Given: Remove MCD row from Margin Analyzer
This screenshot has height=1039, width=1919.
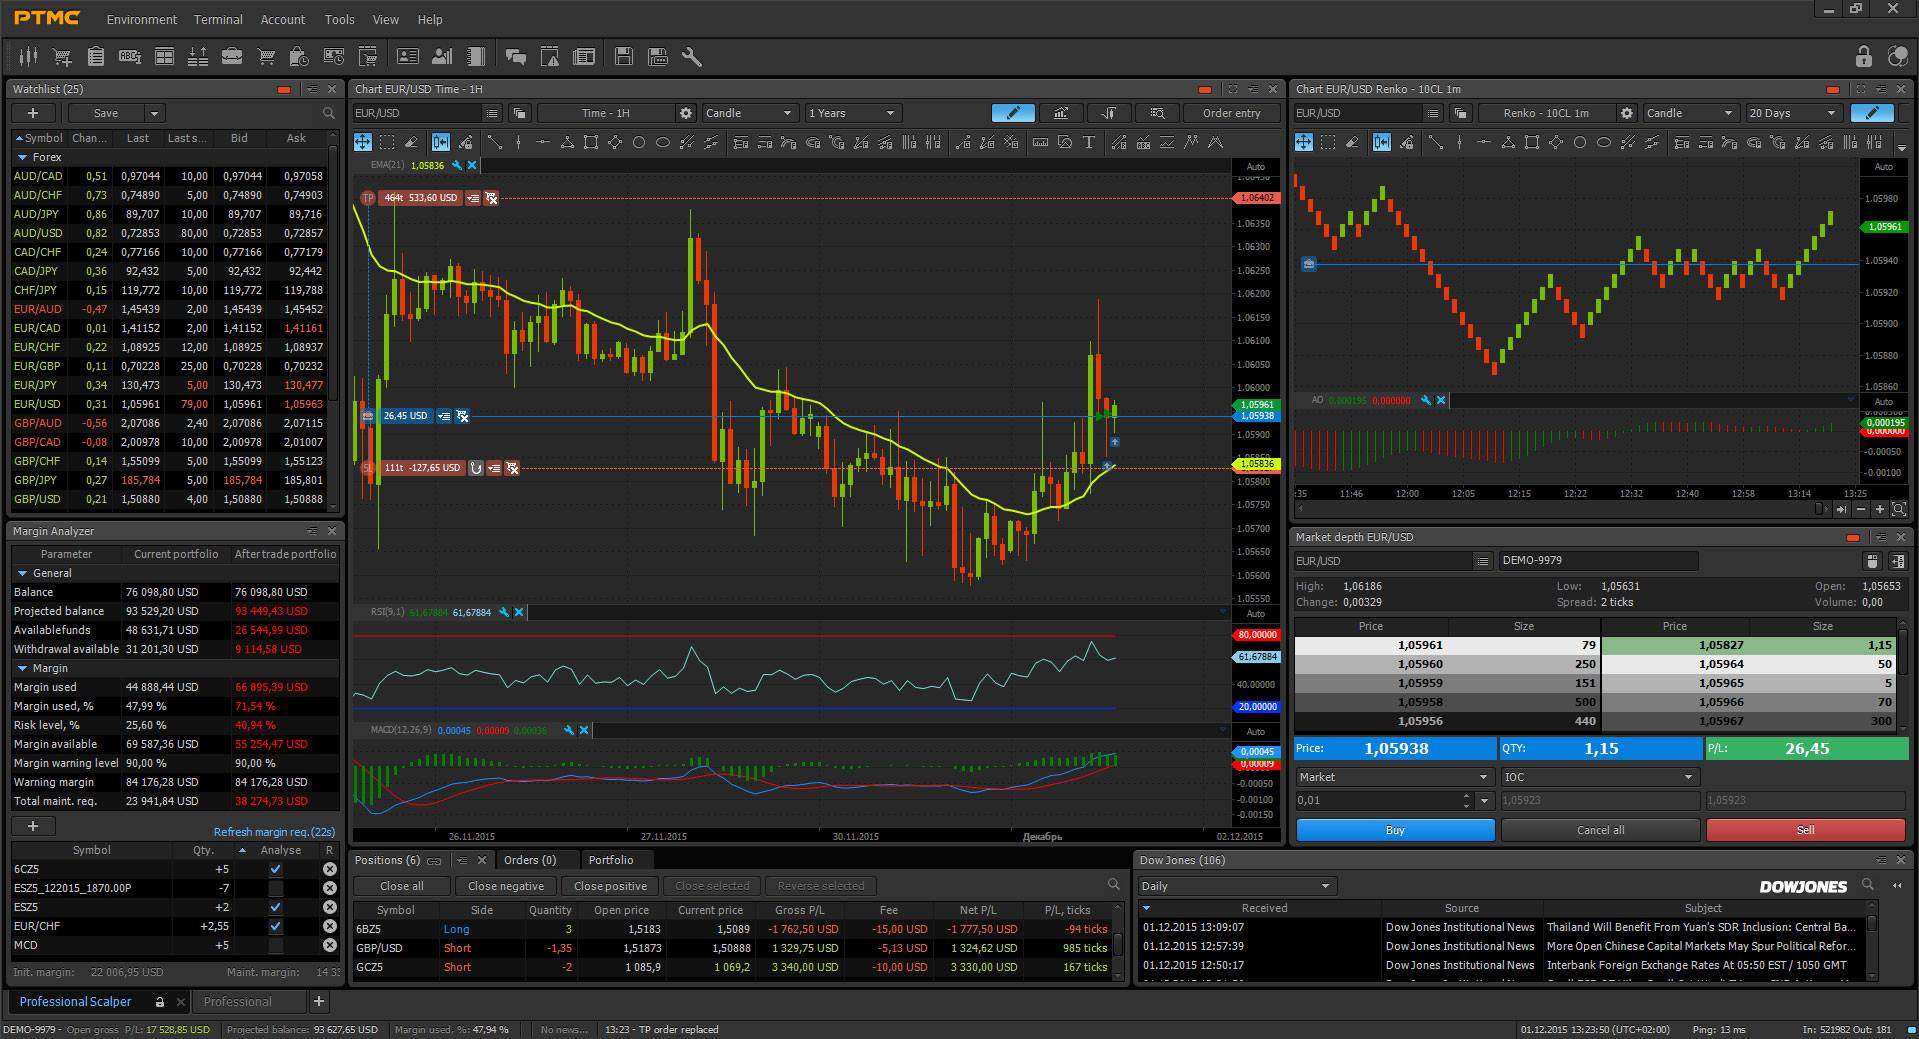Looking at the screenshot, I should [329, 945].
